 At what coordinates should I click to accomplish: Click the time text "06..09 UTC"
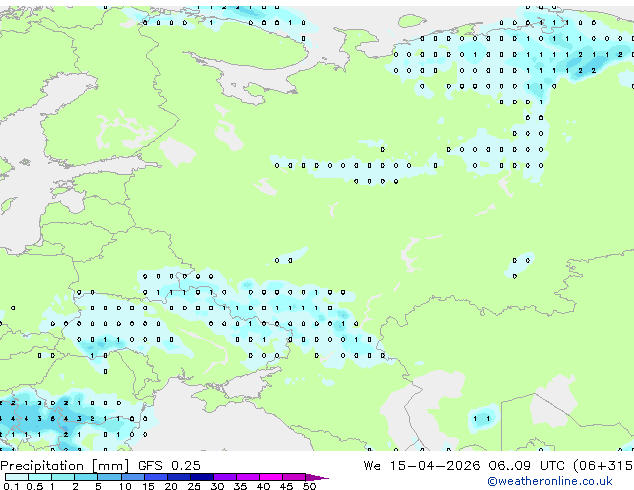[x=528, y=465]
